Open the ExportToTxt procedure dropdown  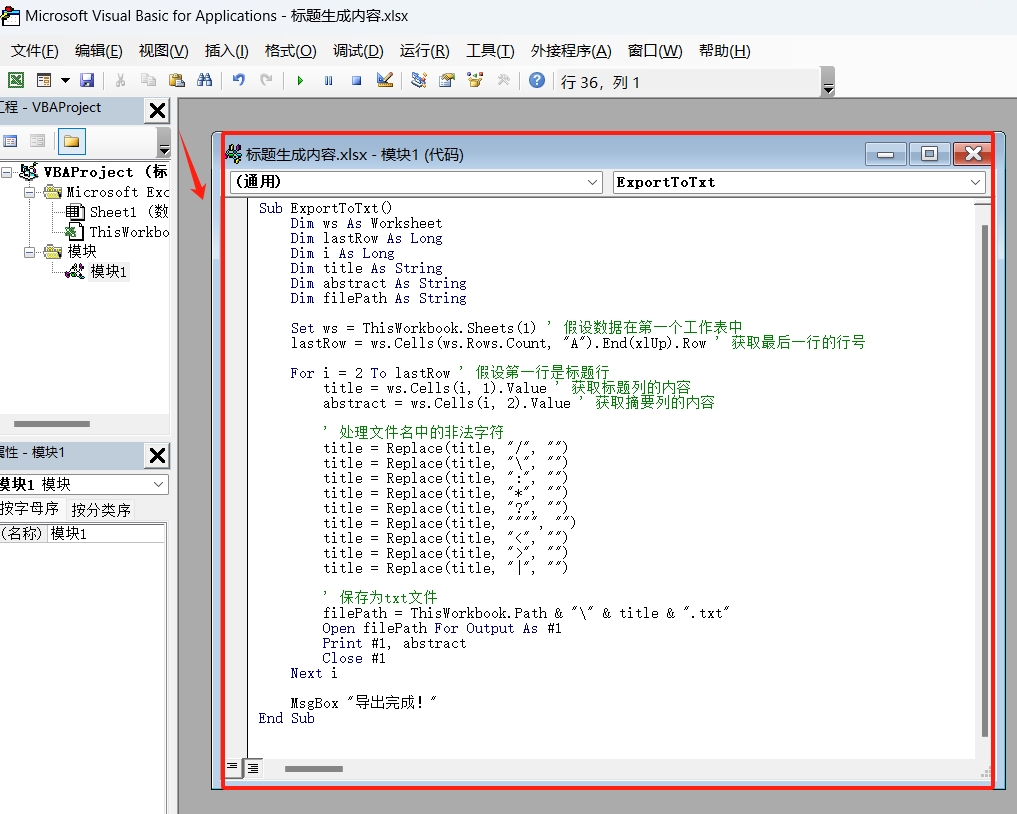[799, 182]
